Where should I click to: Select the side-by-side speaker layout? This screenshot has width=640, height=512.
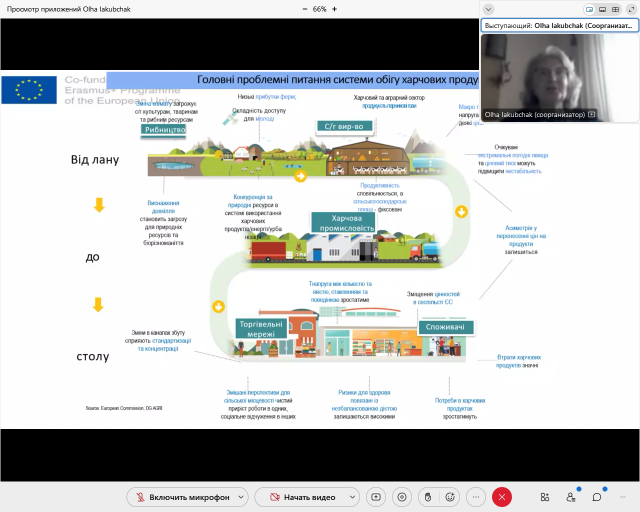[x=590, y=9]
